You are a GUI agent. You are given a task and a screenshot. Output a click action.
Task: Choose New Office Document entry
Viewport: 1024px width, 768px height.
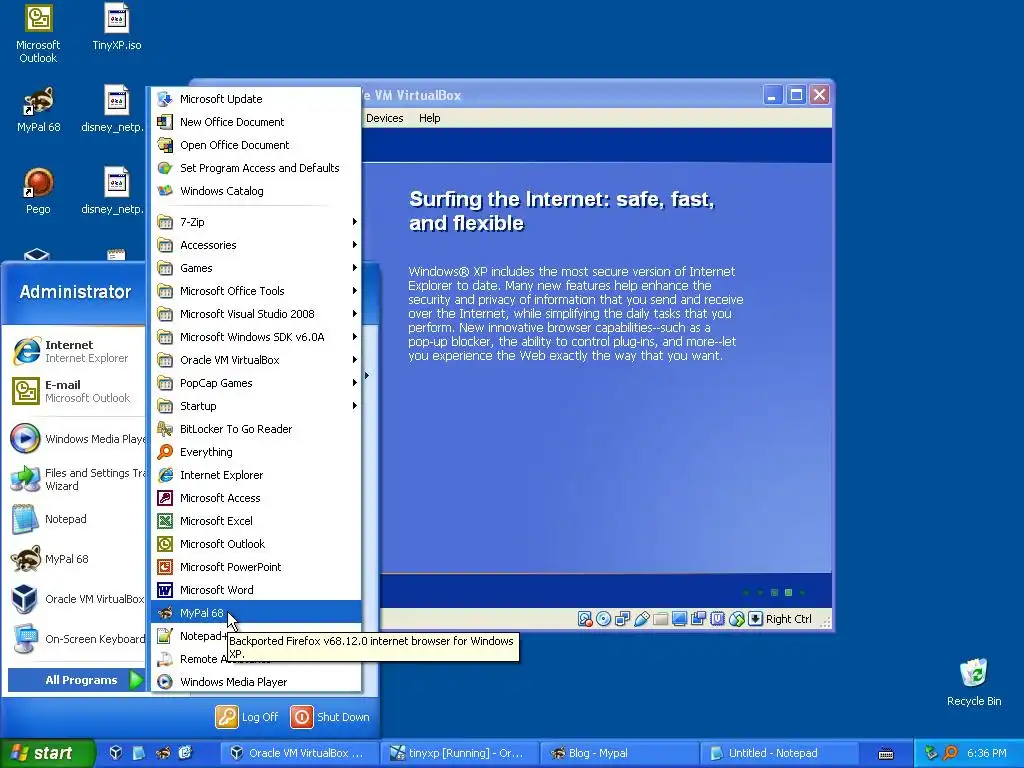click(257, 121)
